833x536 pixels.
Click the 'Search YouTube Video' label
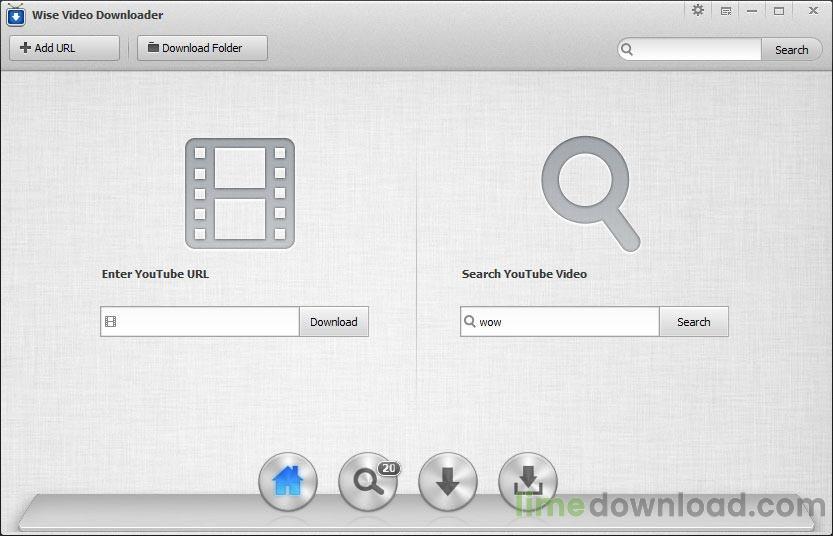point(524,274)
